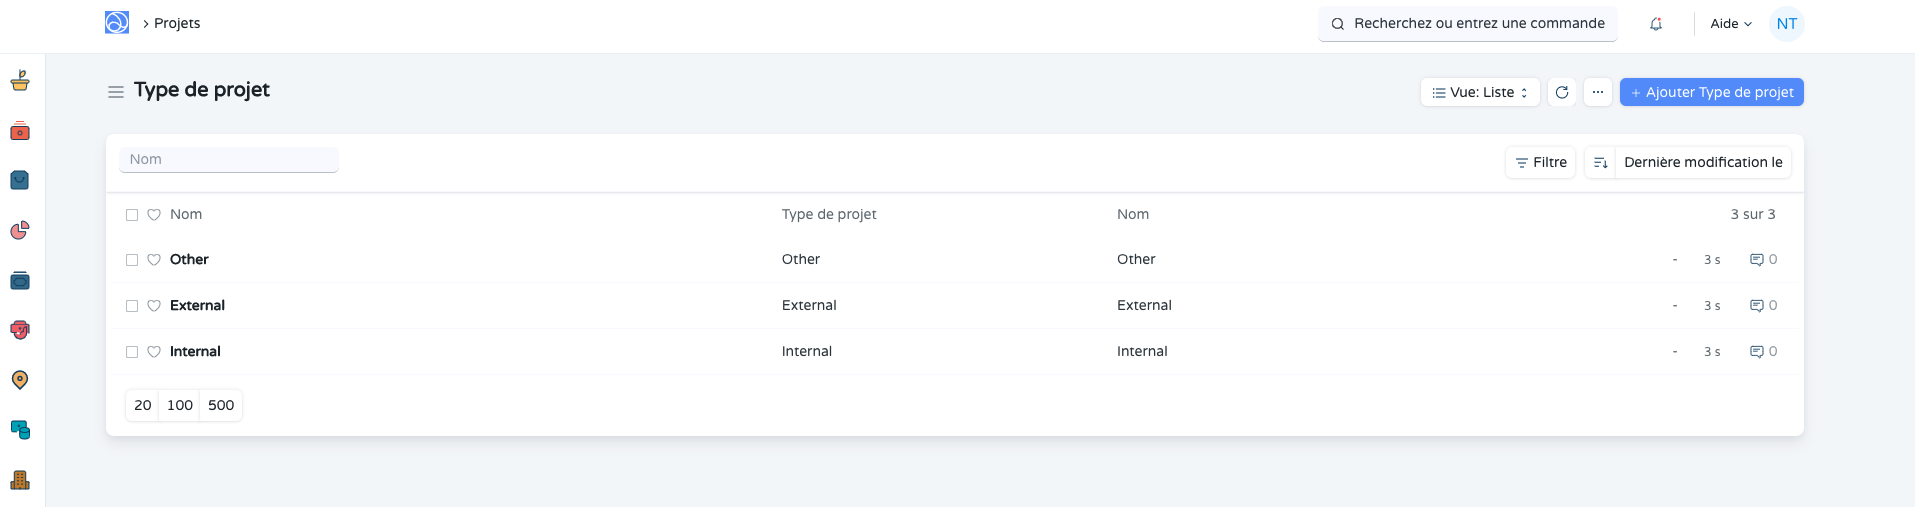Viewport: 1915px width, 507px height.
Task: Check the Internal row checkbox
Action: (x=132, y=352)
